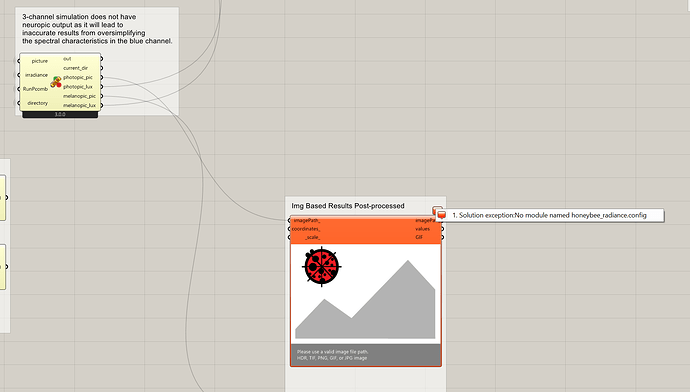The height and width of the screenshot is (392, 690).
Task: Select the 'photopic_pic' output parameter
Action: tap(77, 77)
